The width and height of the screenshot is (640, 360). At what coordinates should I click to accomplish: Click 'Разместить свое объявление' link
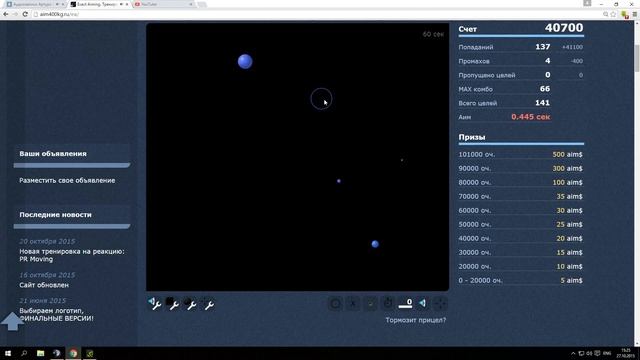(x=67, y=180)
